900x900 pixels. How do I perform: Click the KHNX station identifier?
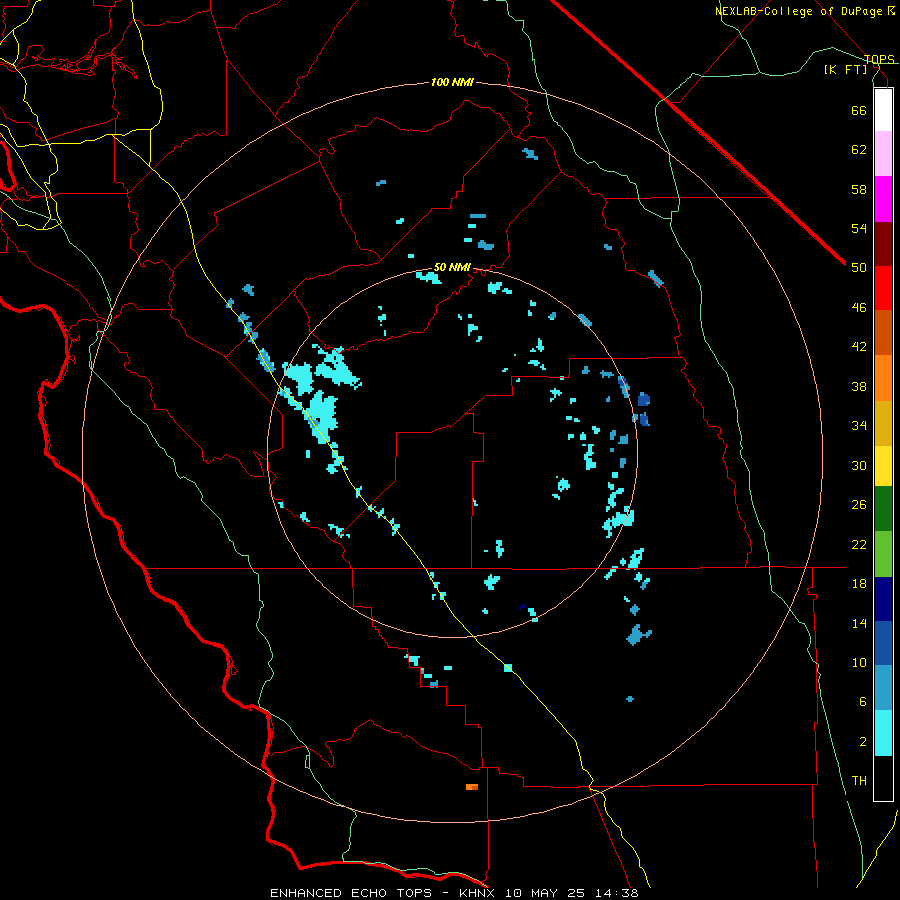479,893
